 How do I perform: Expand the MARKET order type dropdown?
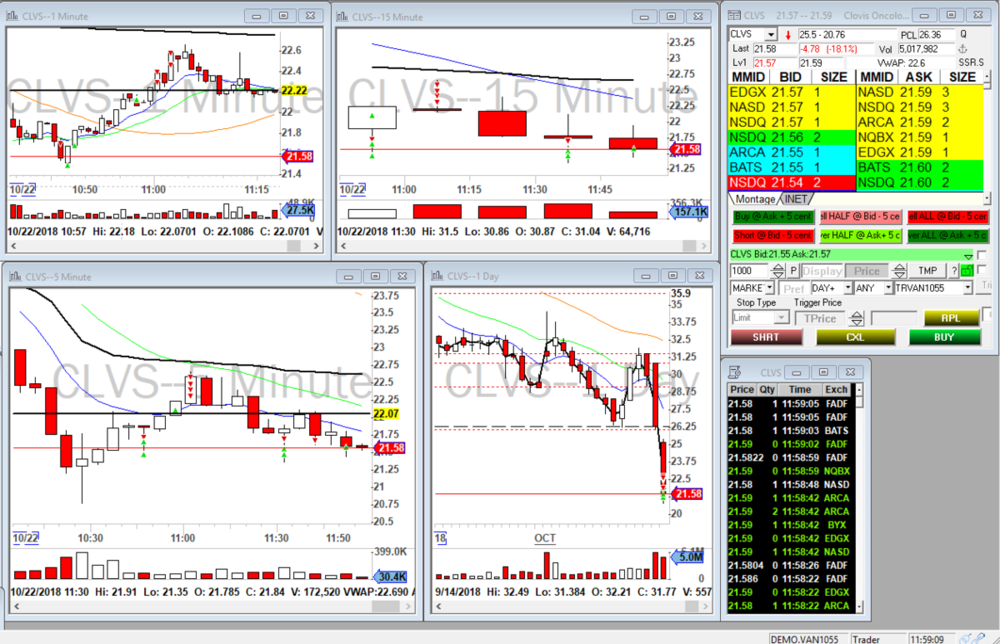[769, 287]
